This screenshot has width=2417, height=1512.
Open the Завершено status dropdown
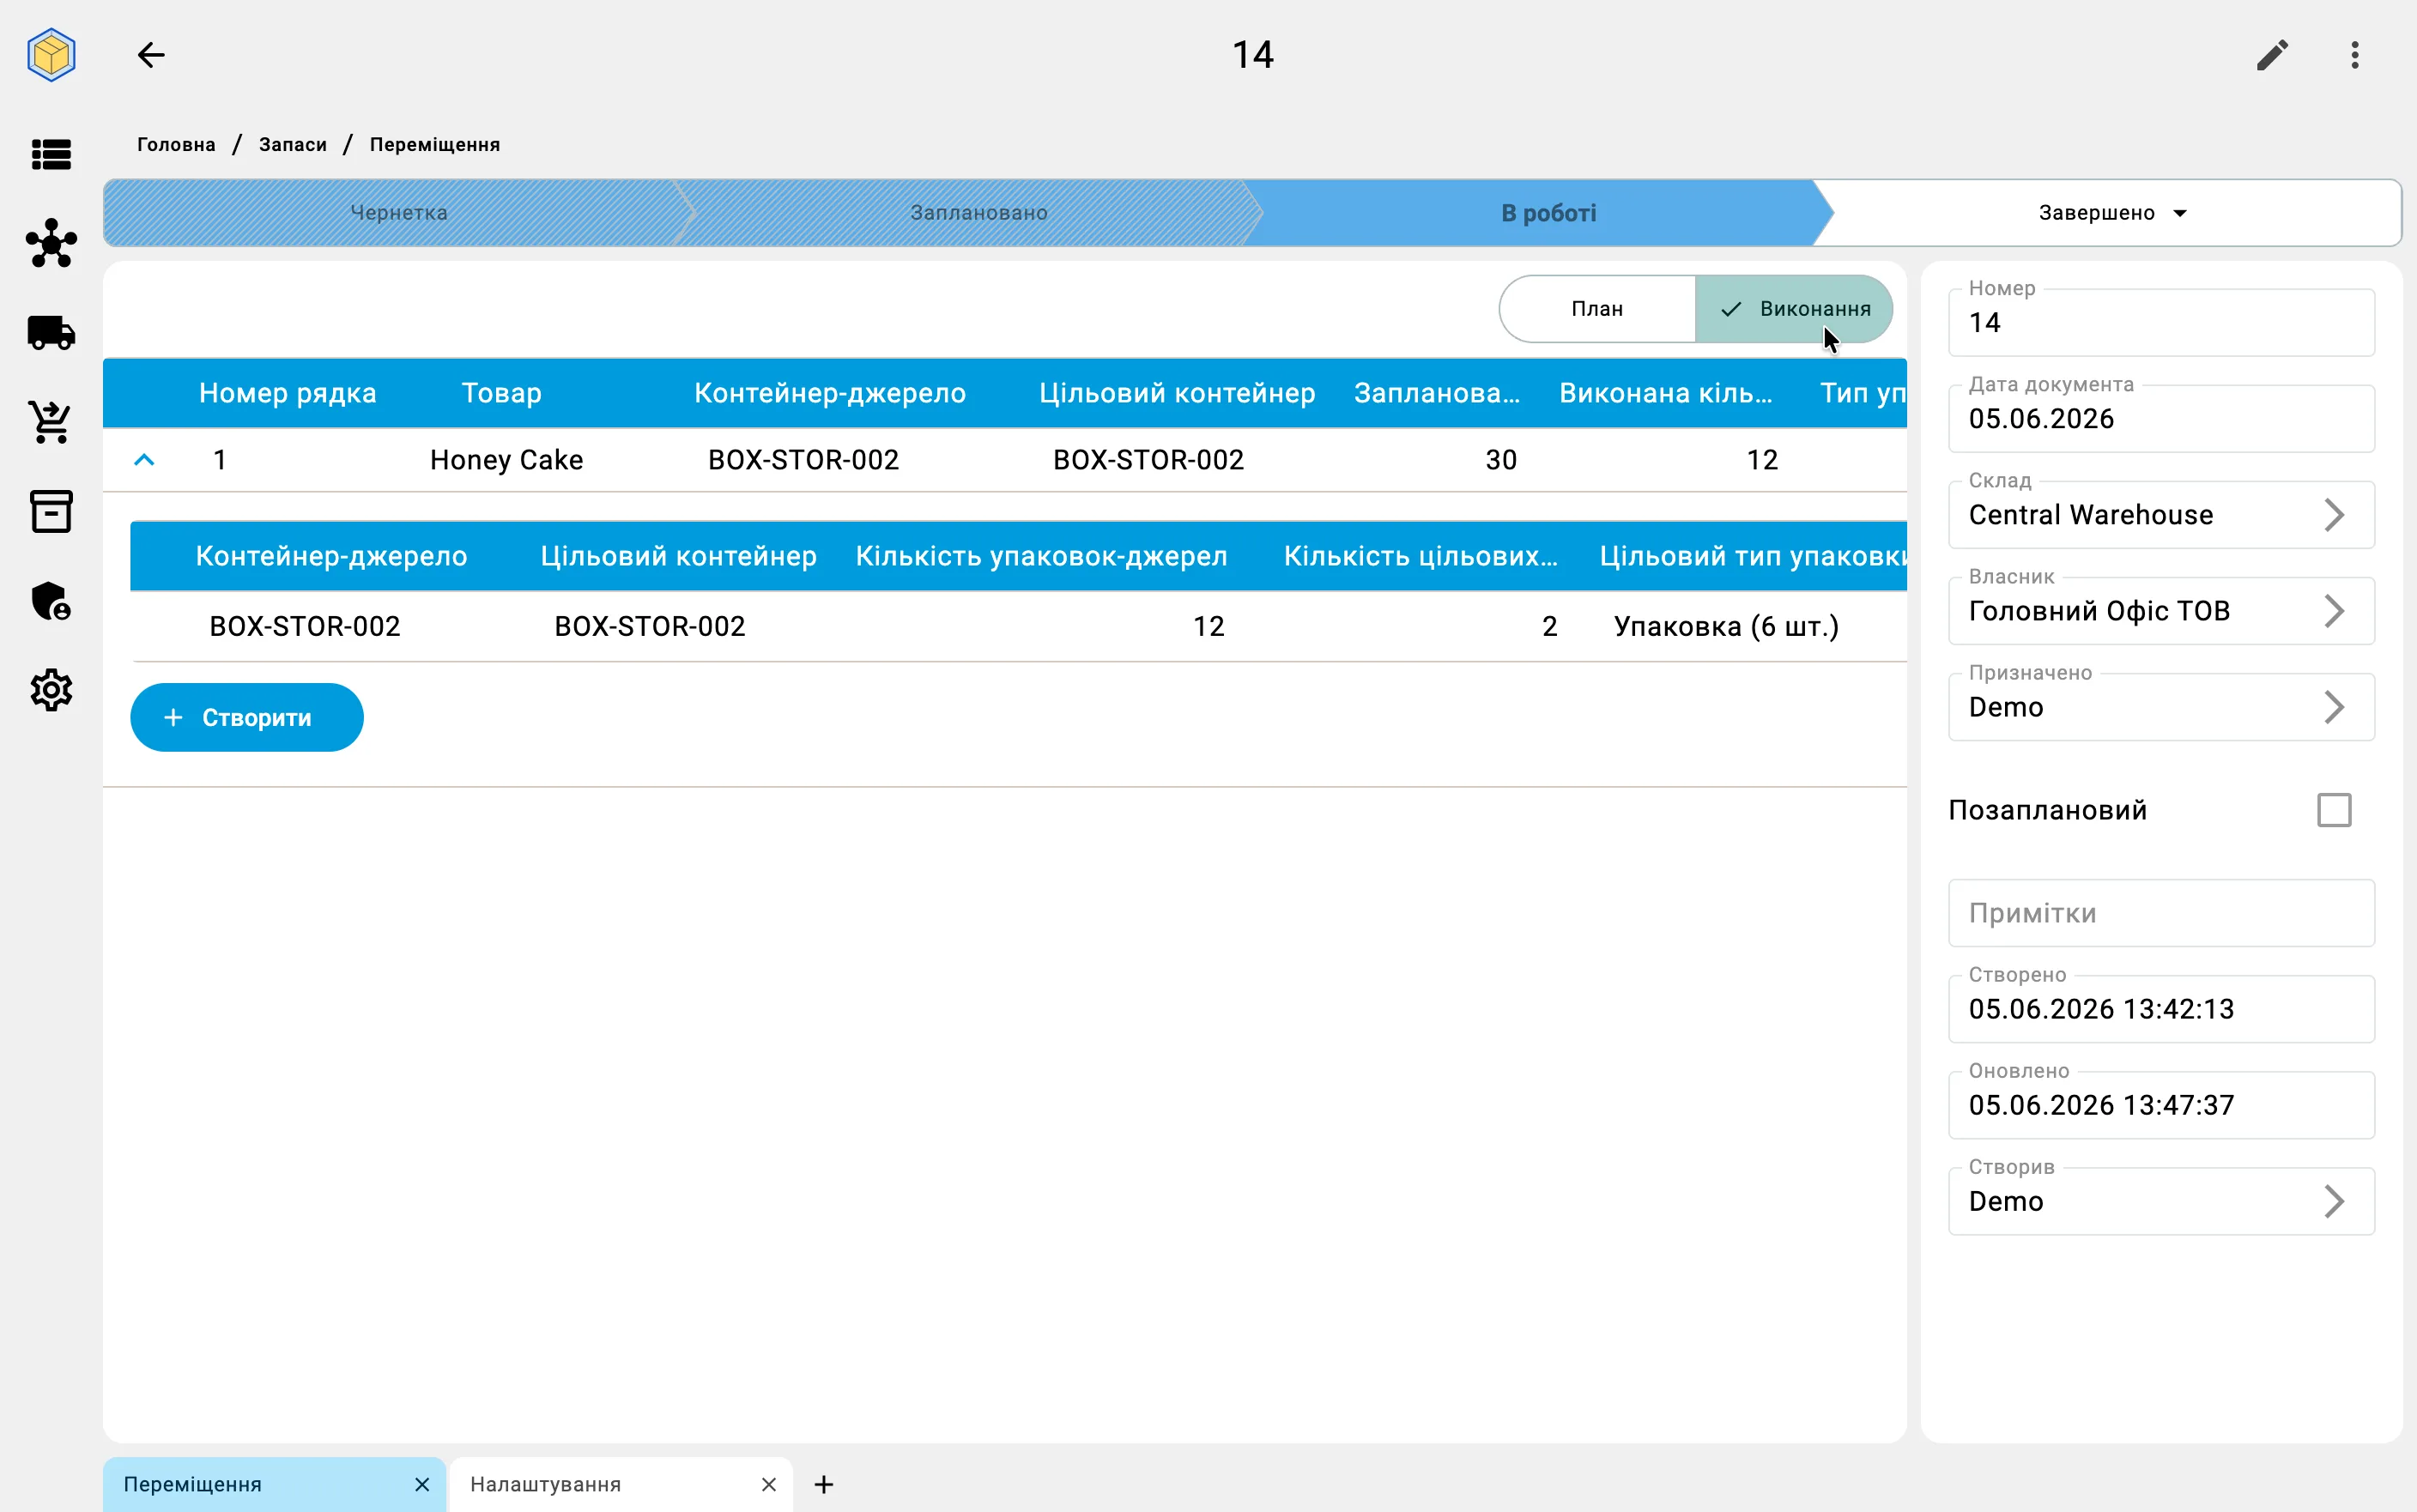(x=2113, y=213)
